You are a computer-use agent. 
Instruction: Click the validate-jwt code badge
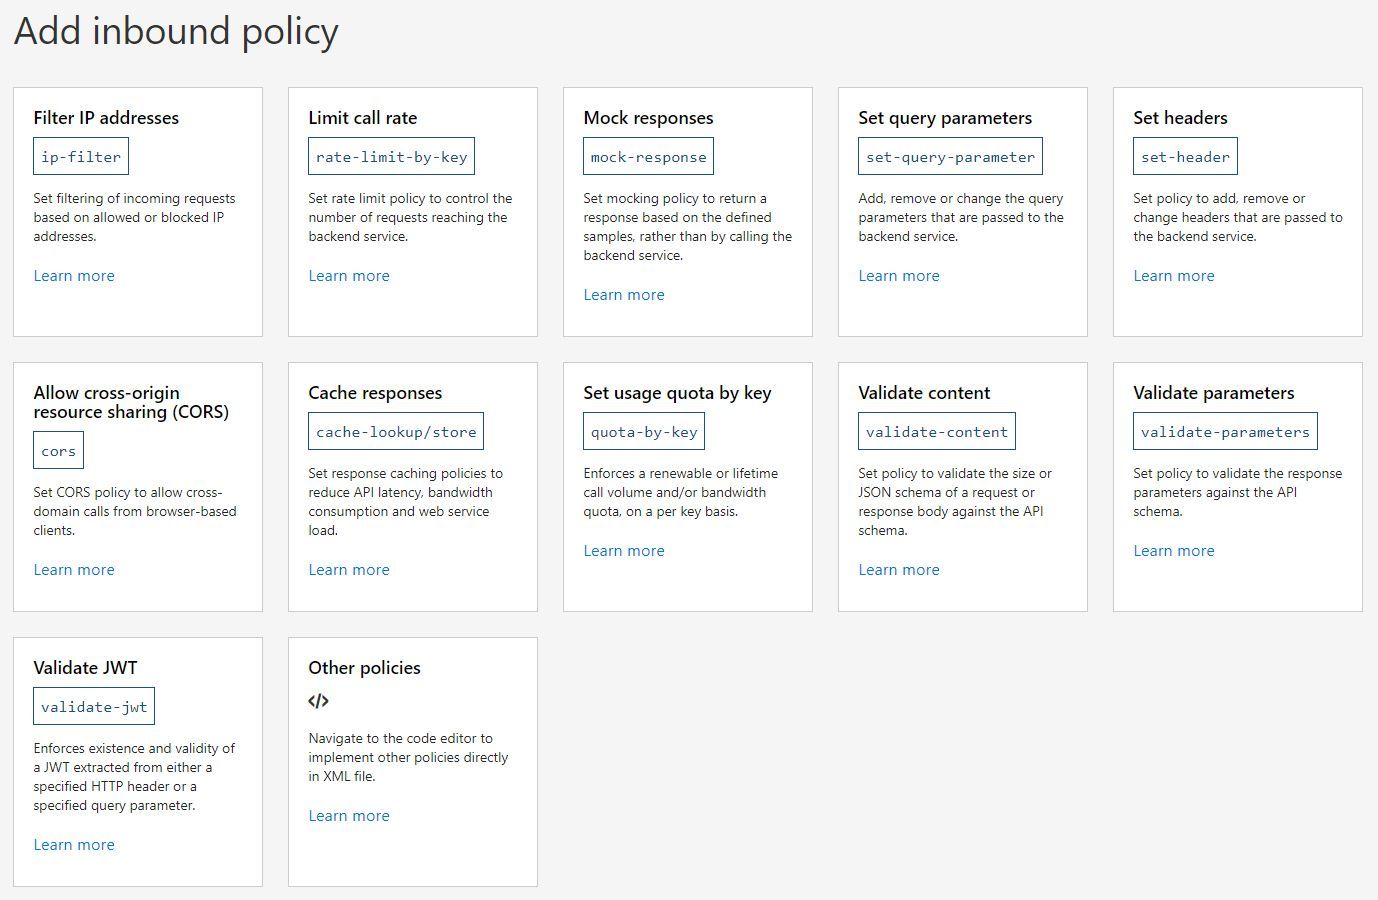[93, 706]
